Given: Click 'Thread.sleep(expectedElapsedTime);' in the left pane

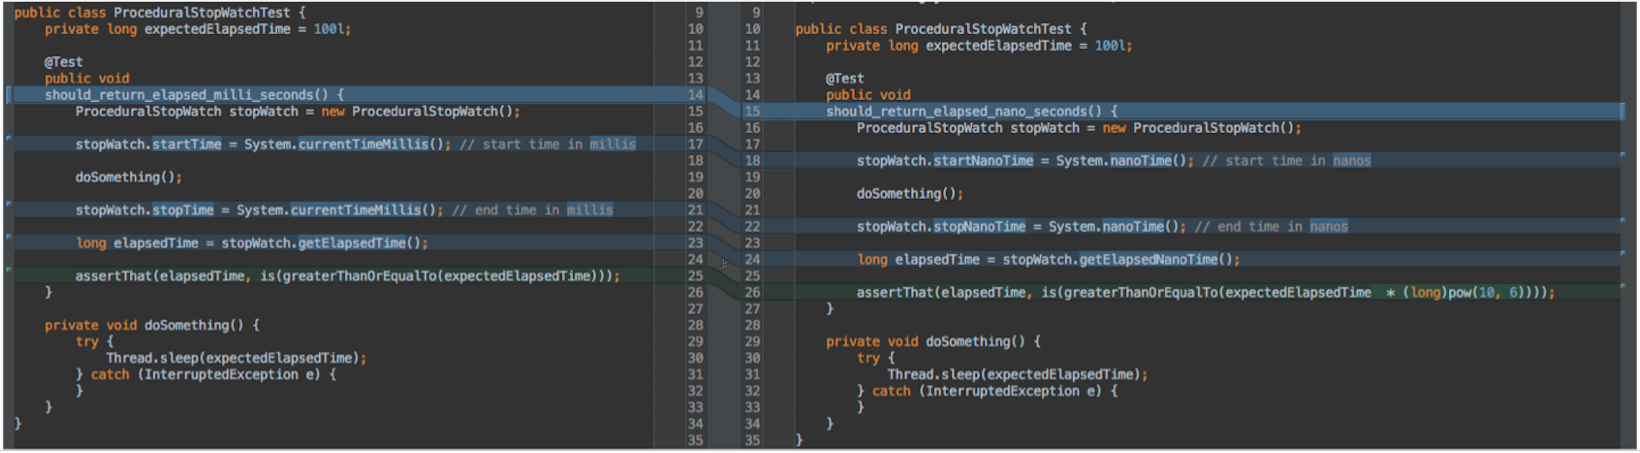Looking at the screenshot, I should click(x=236, y=358).
